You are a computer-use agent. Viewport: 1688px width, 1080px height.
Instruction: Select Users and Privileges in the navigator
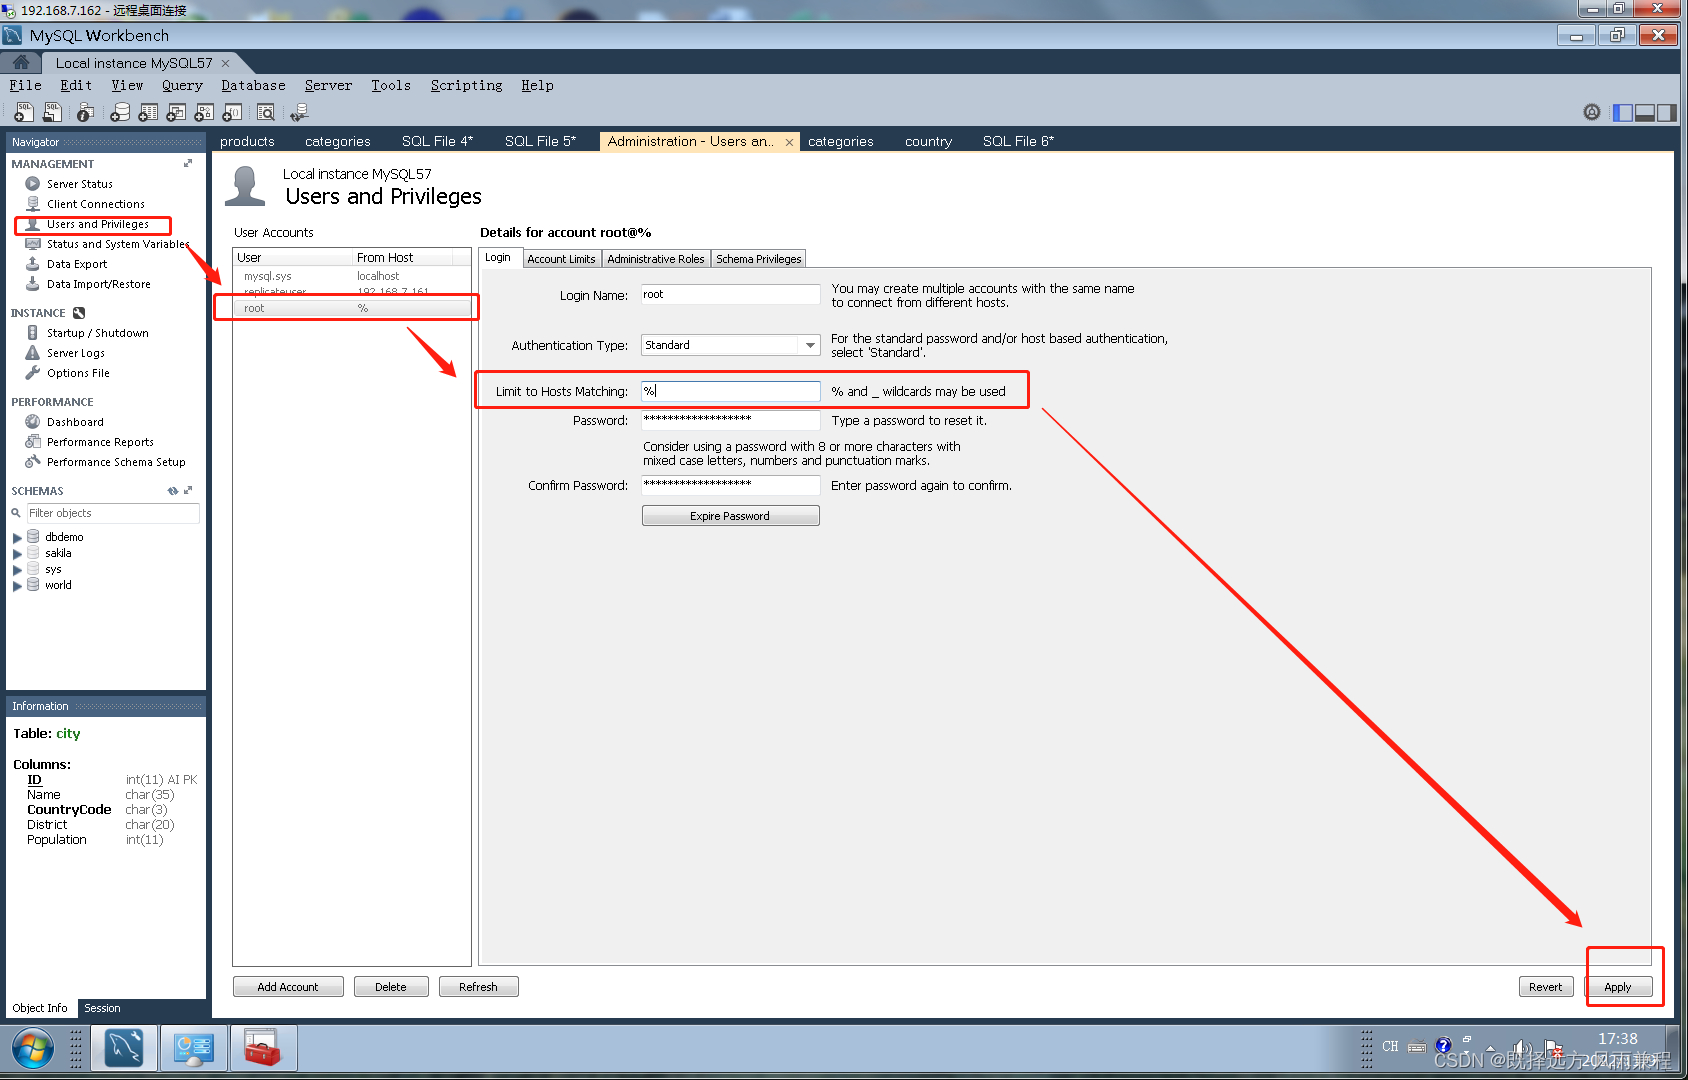coord(98,224)
